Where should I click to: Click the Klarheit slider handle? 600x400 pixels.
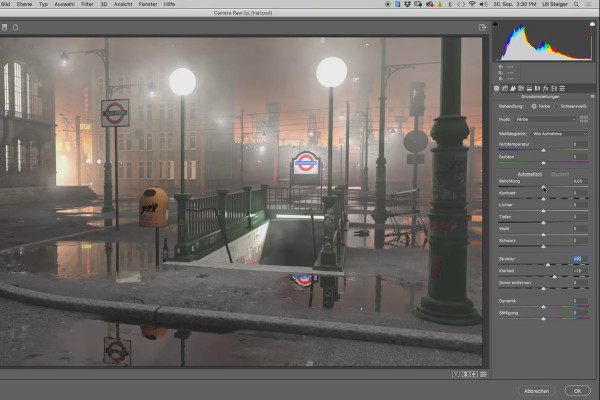554,277
